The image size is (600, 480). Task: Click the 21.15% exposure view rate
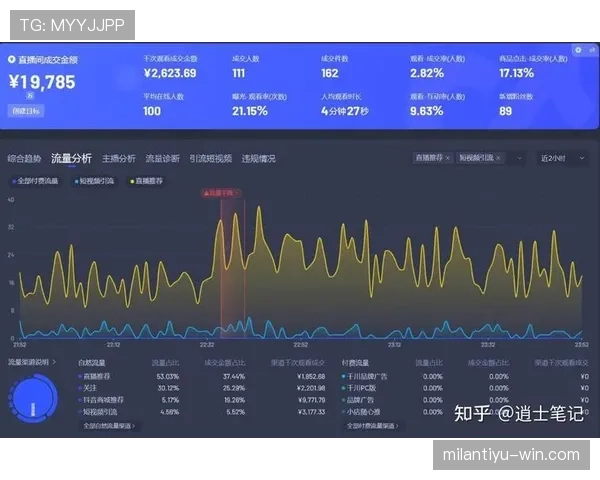click(x=250, y=111)
